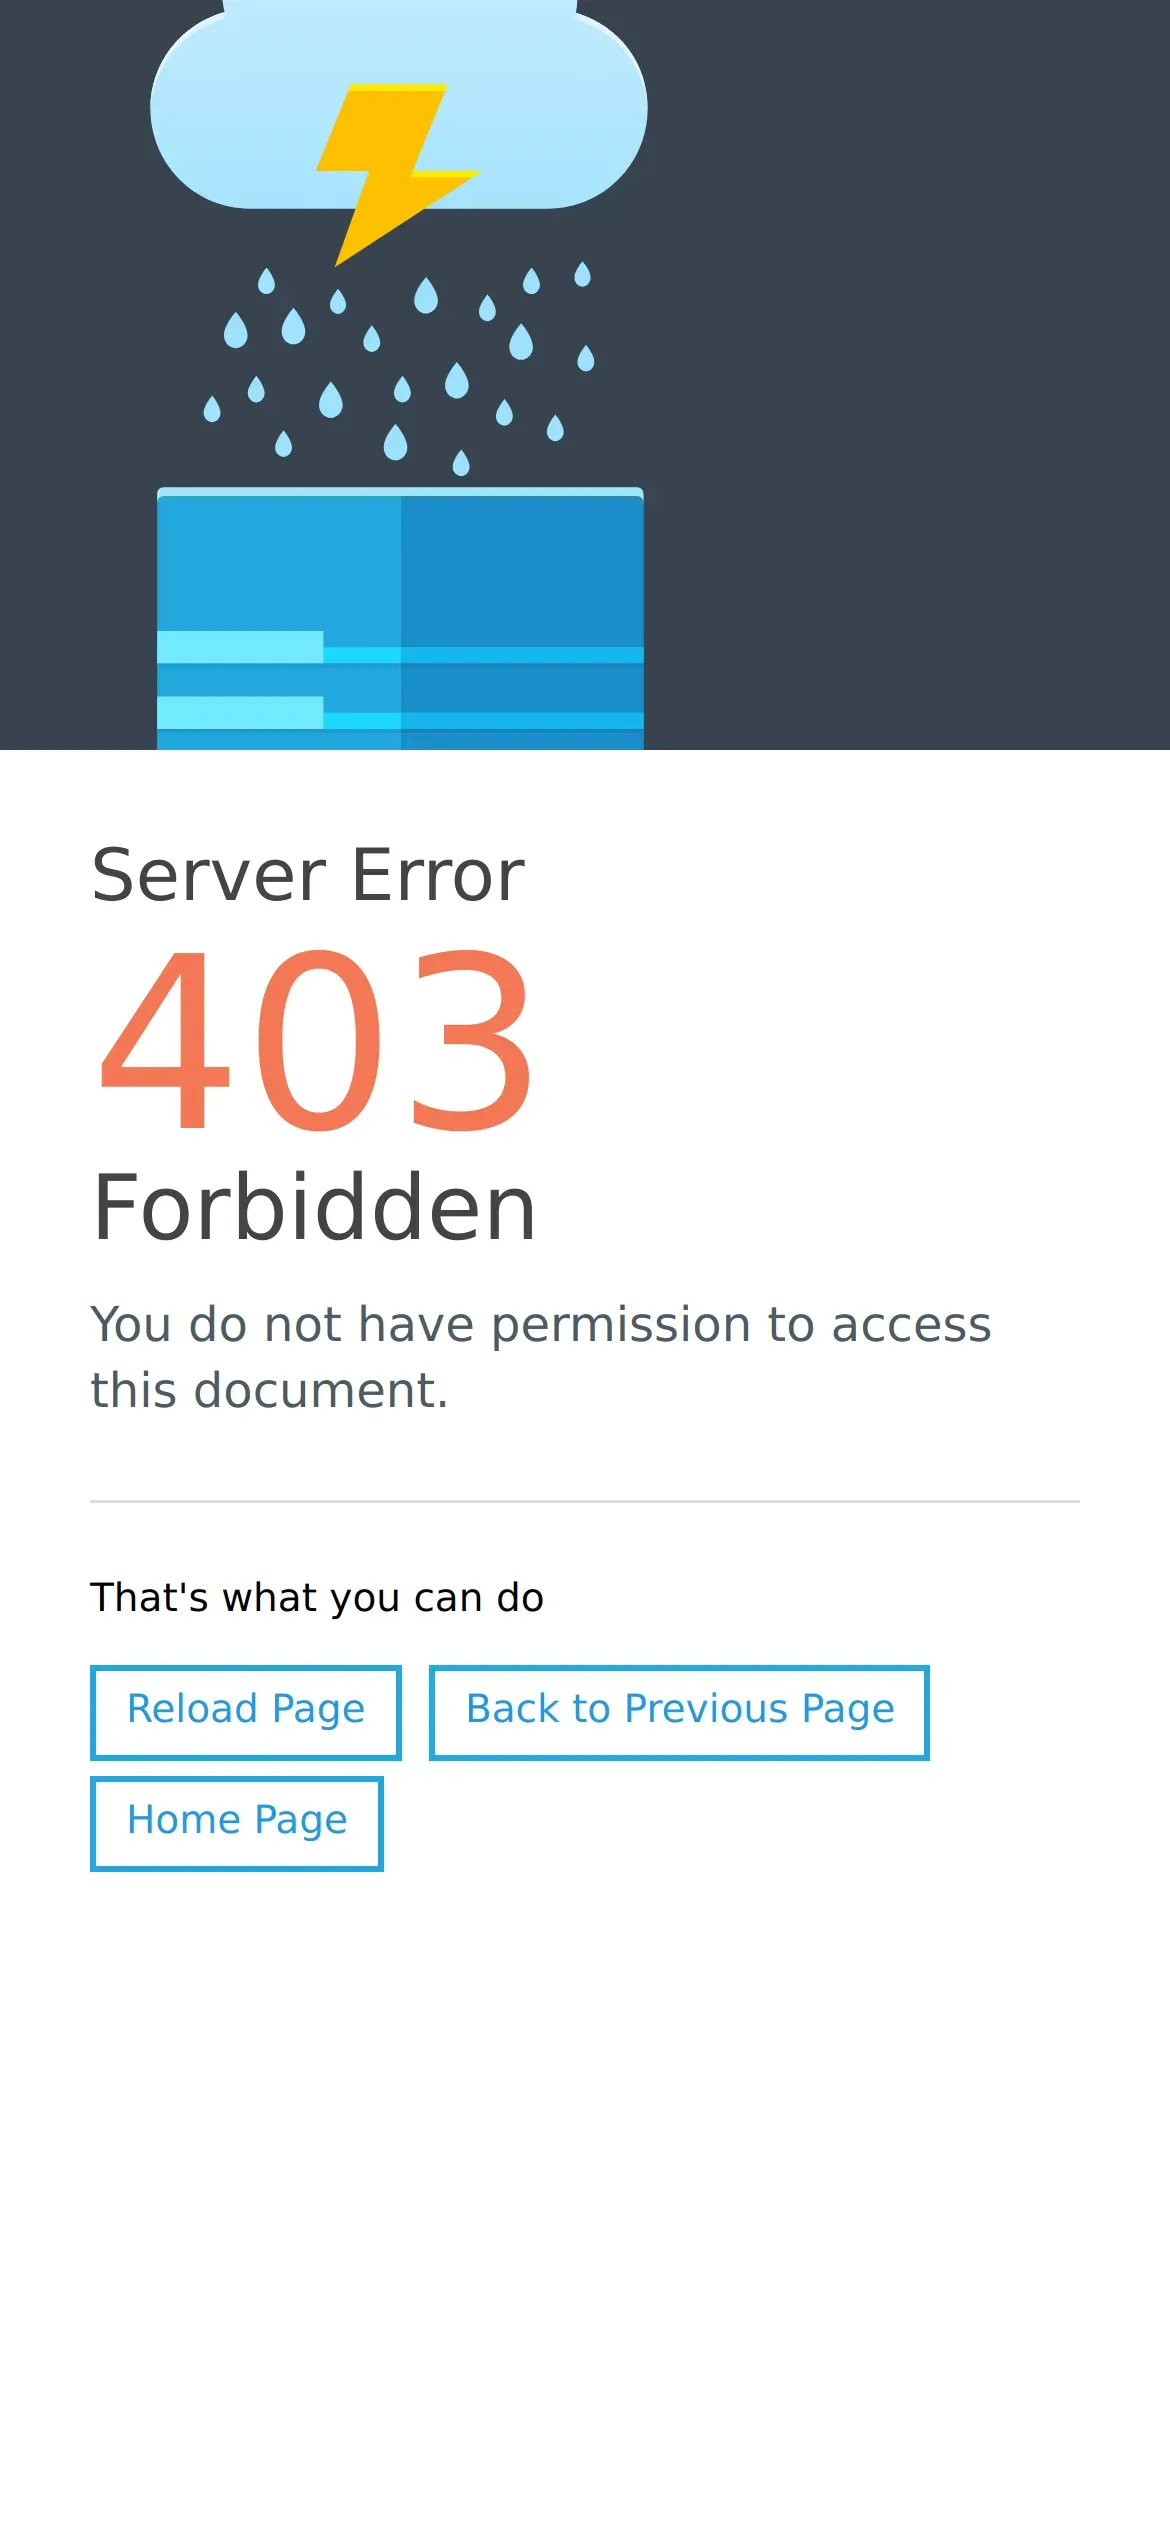Viewport: 1170px width, 2532px height.
Task: Go back via Back to Previous Page
Action: (x=679, y=1712)
